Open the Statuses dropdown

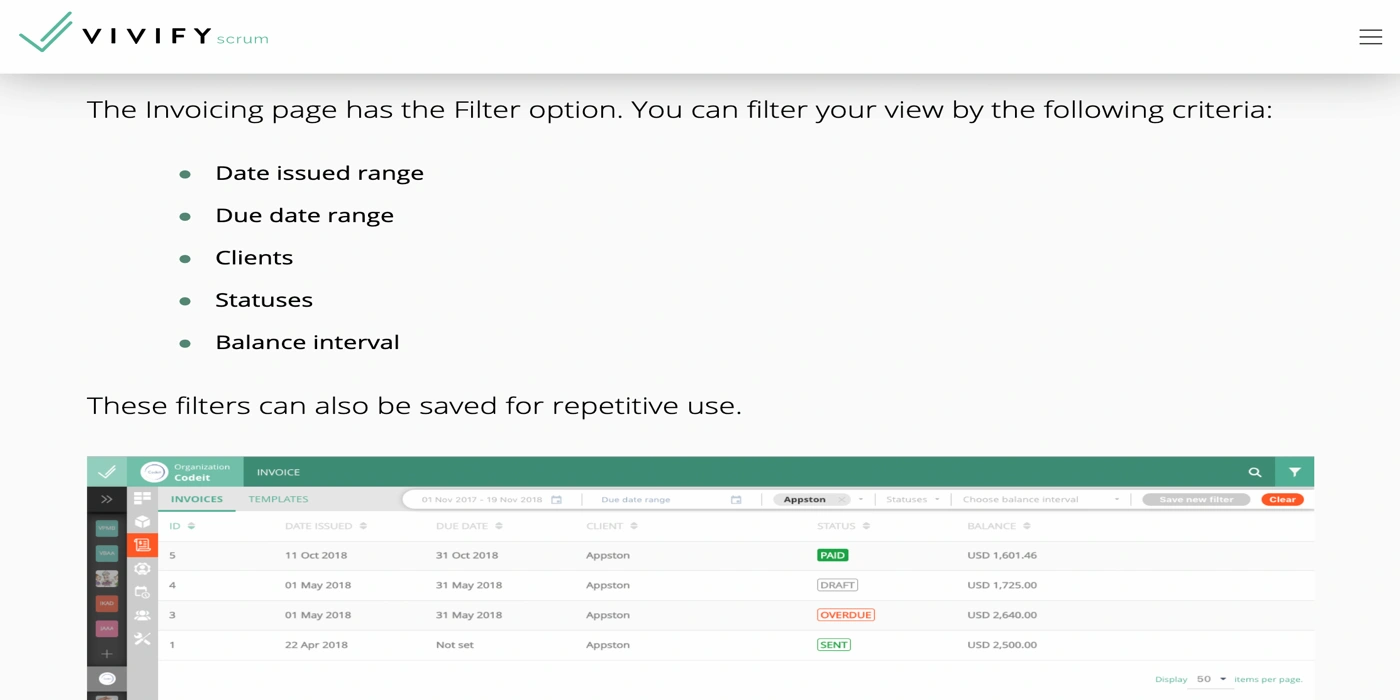tap(912, 500)
